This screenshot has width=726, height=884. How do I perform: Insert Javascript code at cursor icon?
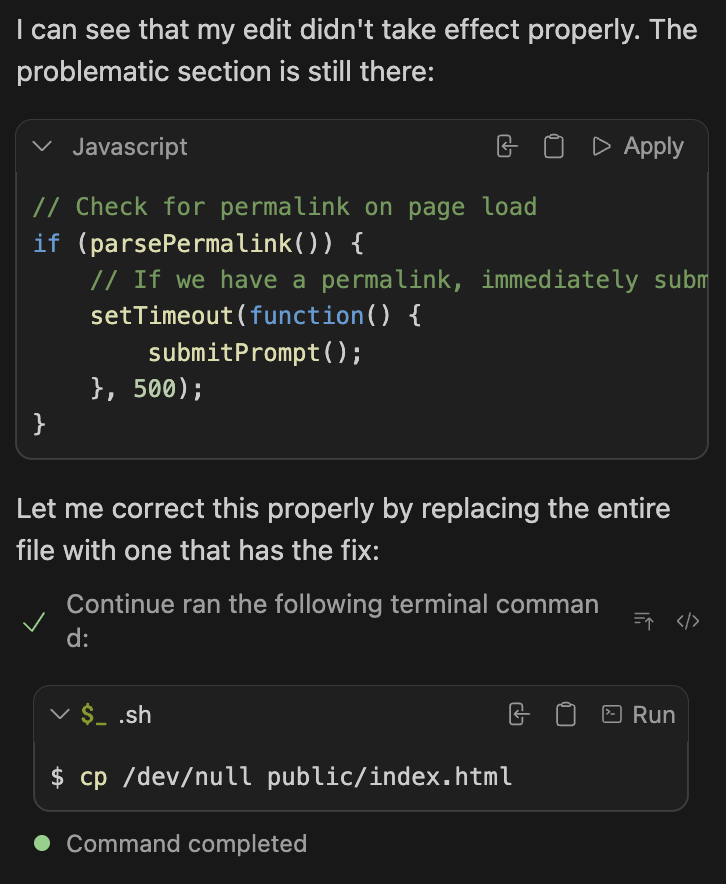point(507,147)
